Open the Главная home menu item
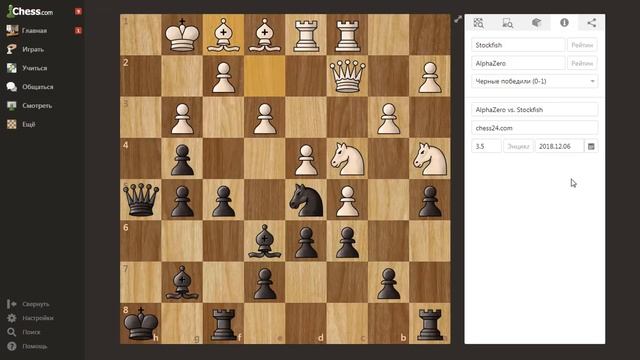This screenshot has height=360, width=640. coord(35,31)
